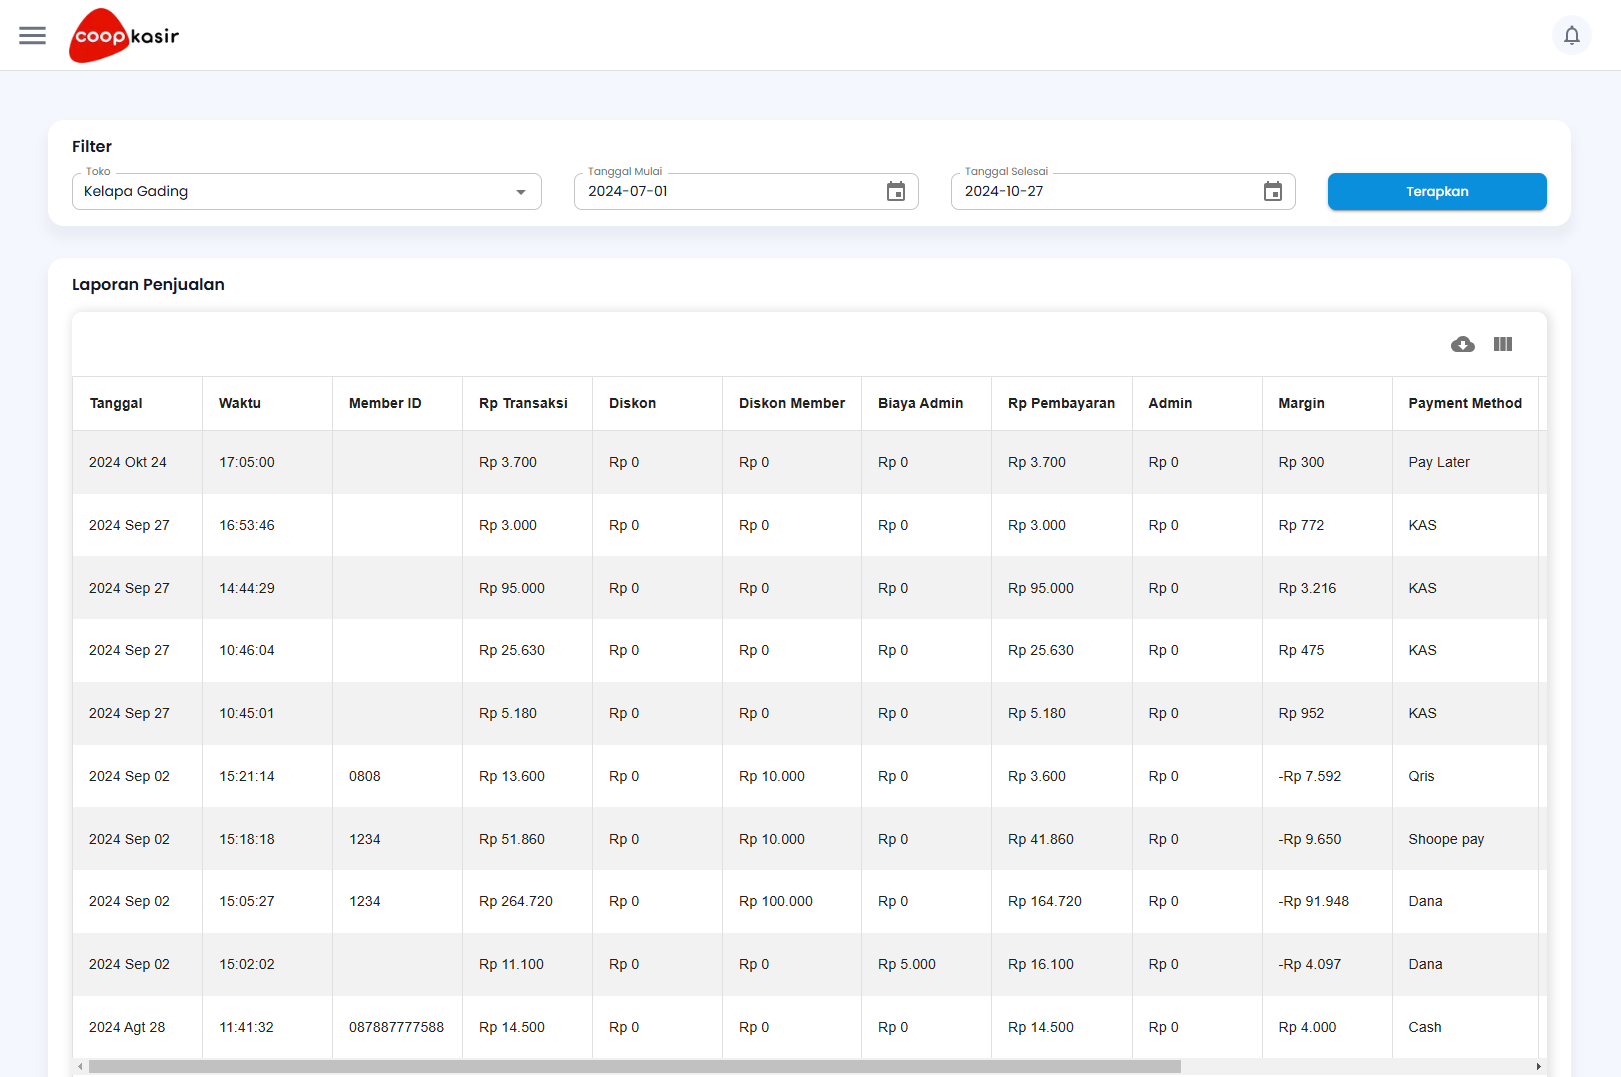Select the row with Member ID 0808
Screen dimensions: 1621x1077
click(x=365, y=776)
